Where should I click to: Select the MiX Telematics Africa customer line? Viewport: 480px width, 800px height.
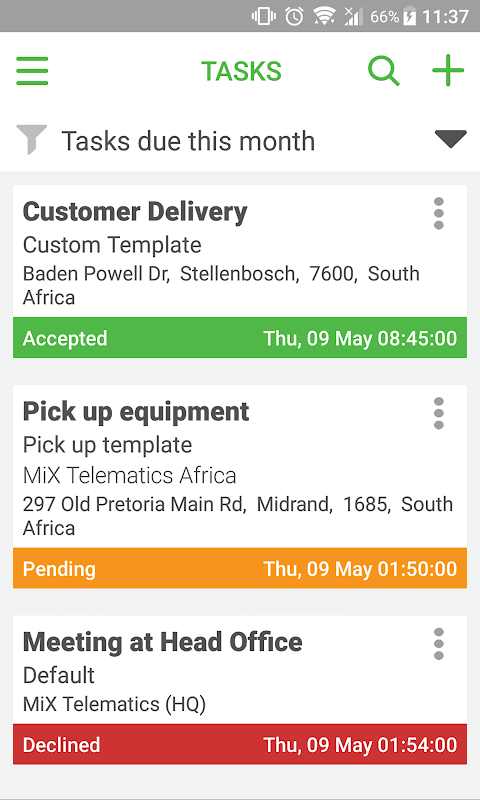point(130,476)
